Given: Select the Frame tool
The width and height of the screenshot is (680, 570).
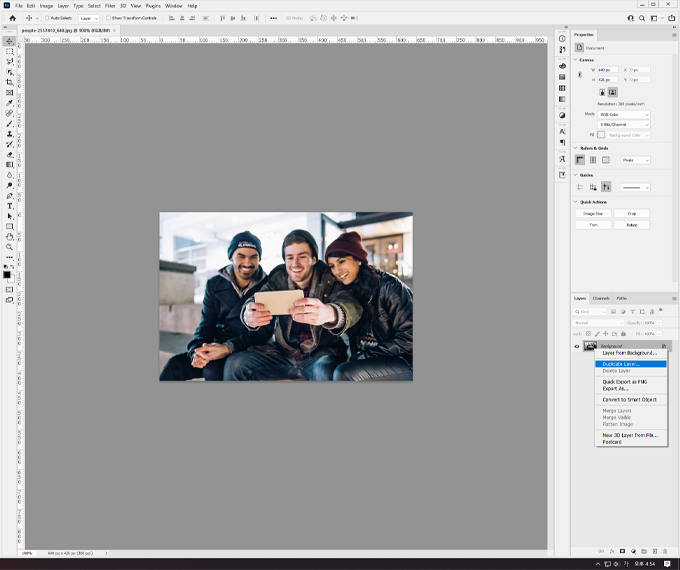Looking at the screenshot, I should [9, 93].
